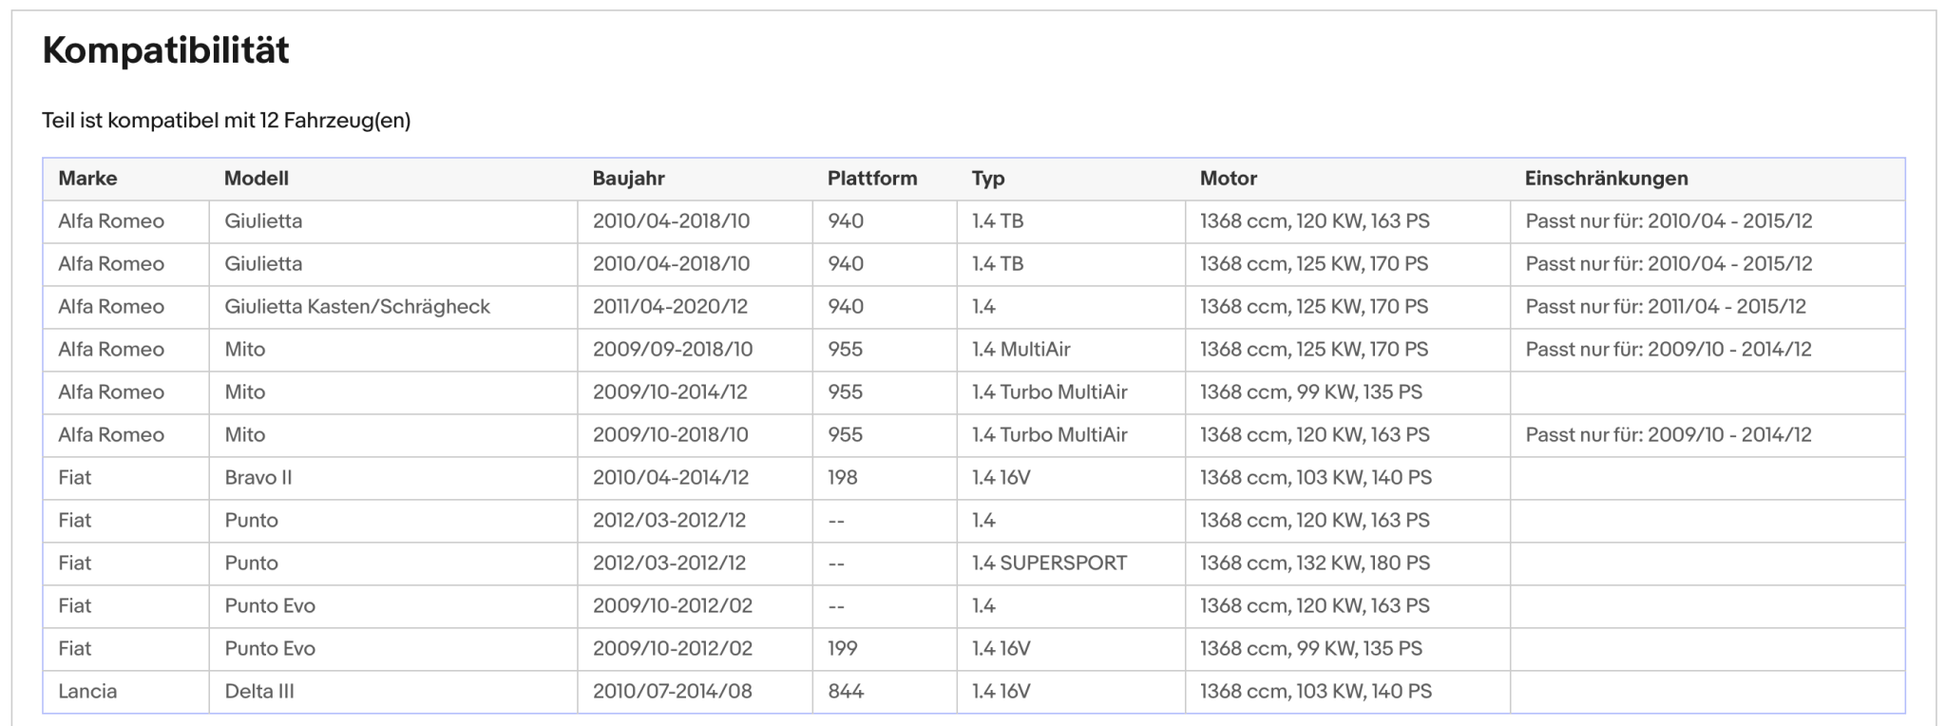
Task: Click the Baujahr column header
Action: (x=628, y=179)
